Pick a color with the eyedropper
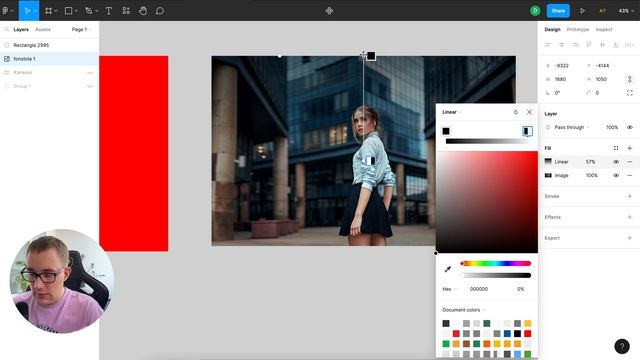The image size is (640, 360). click(x=448, y=269)
